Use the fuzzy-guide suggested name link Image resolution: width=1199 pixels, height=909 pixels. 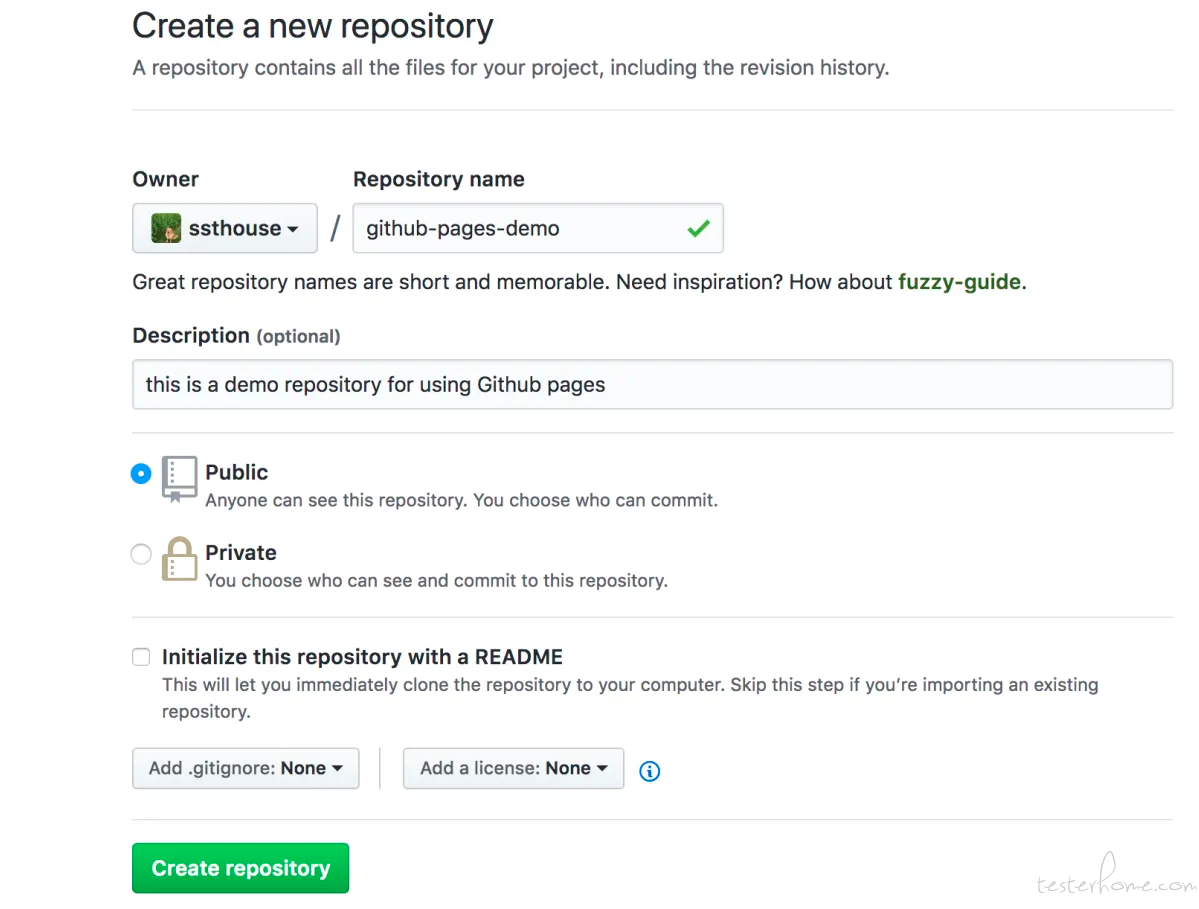click(959, 282)
